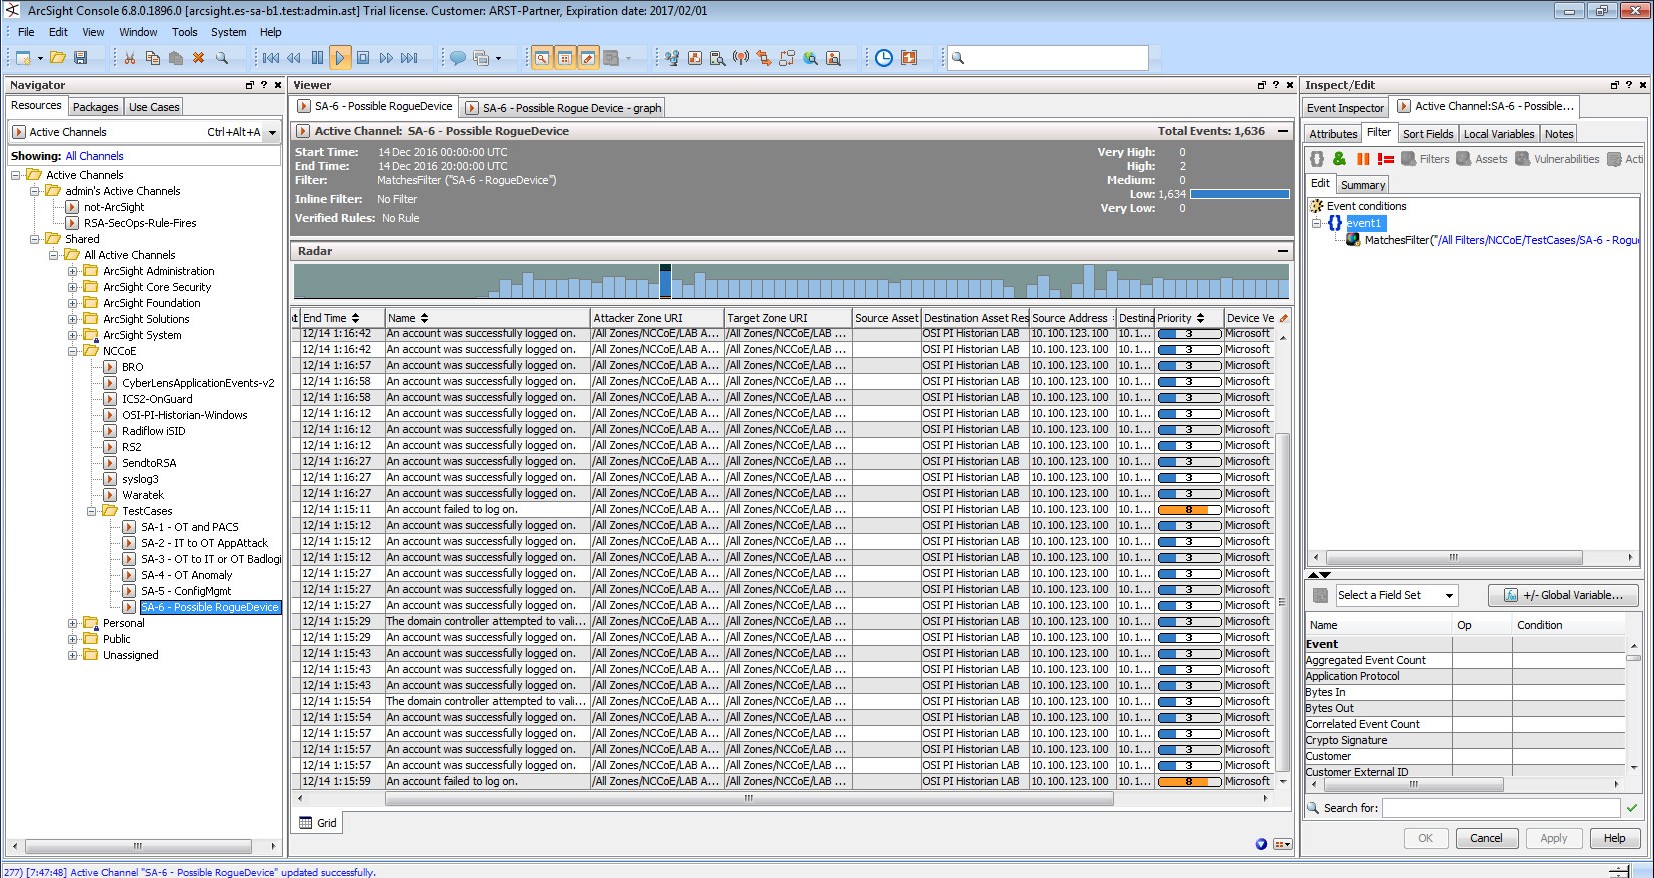Screen dimensions: 1654x878
Task: Collapse the event1 tree node
Action: coord(1317,223)
